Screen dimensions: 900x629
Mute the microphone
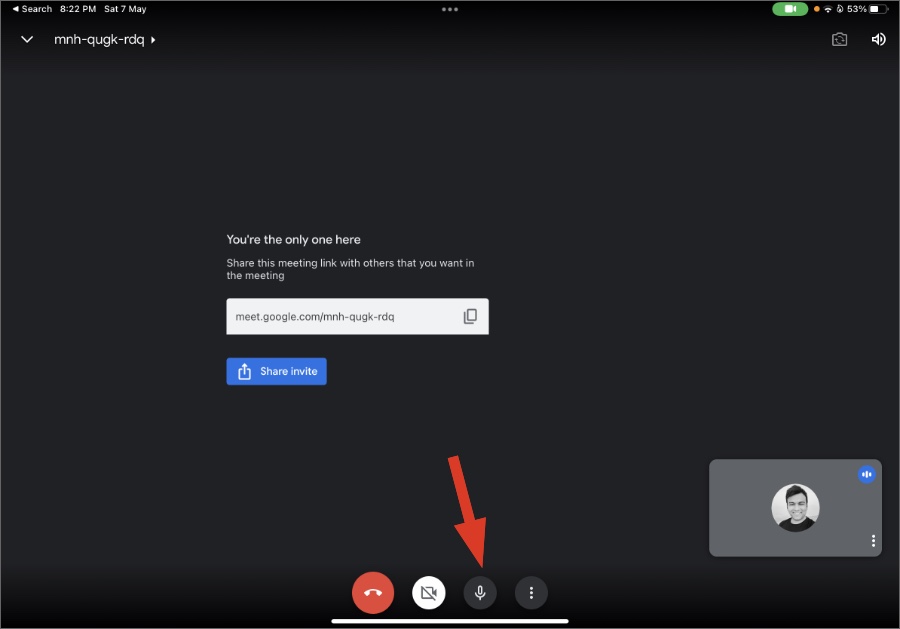point(480,592)
